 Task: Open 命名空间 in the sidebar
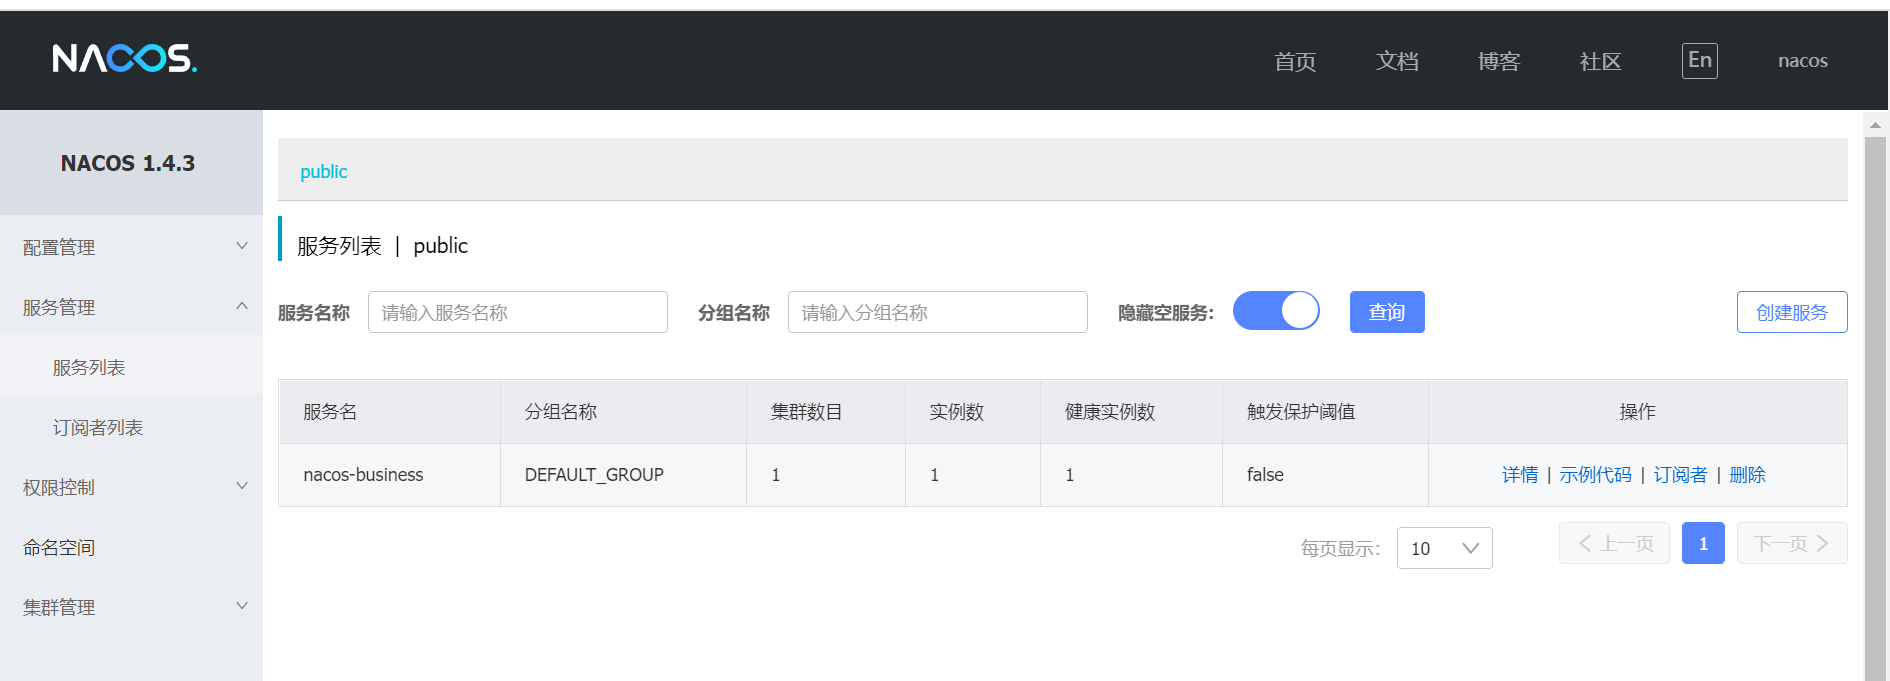point(59,547)
